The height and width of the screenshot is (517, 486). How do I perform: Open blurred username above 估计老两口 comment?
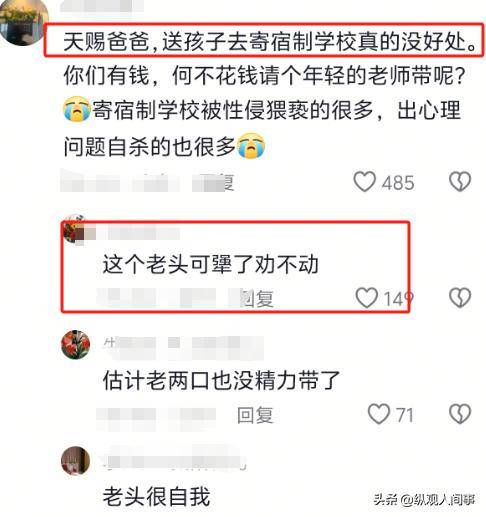[x=183, y=345]
